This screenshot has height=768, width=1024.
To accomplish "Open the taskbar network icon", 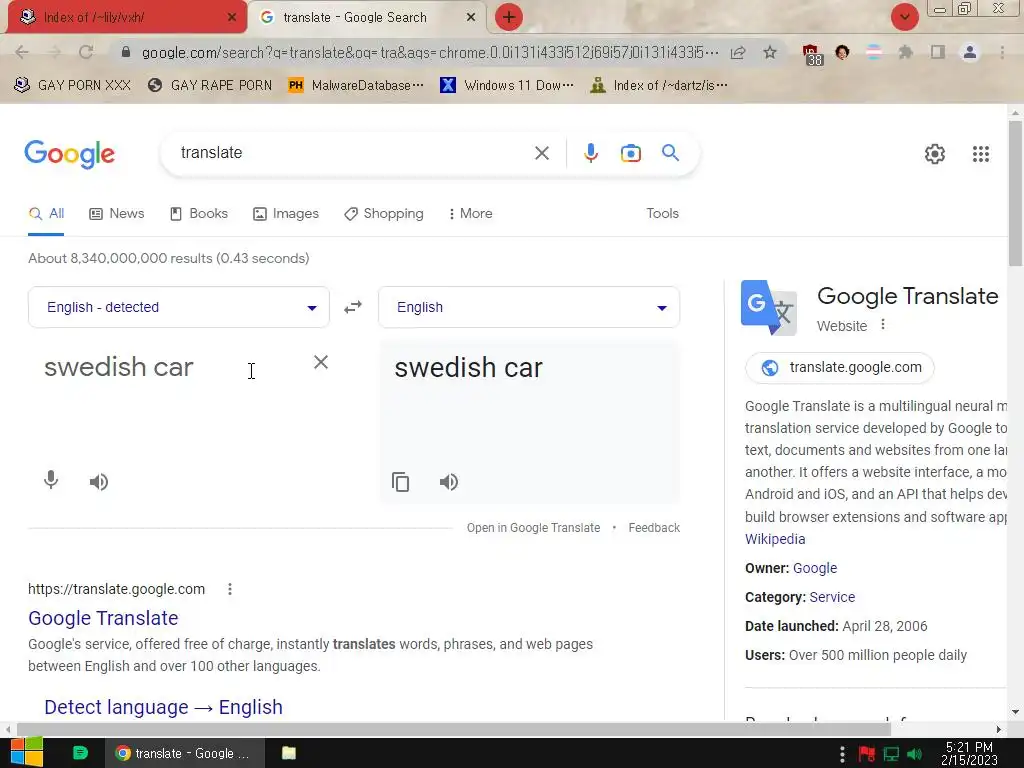I will [891, 754].
